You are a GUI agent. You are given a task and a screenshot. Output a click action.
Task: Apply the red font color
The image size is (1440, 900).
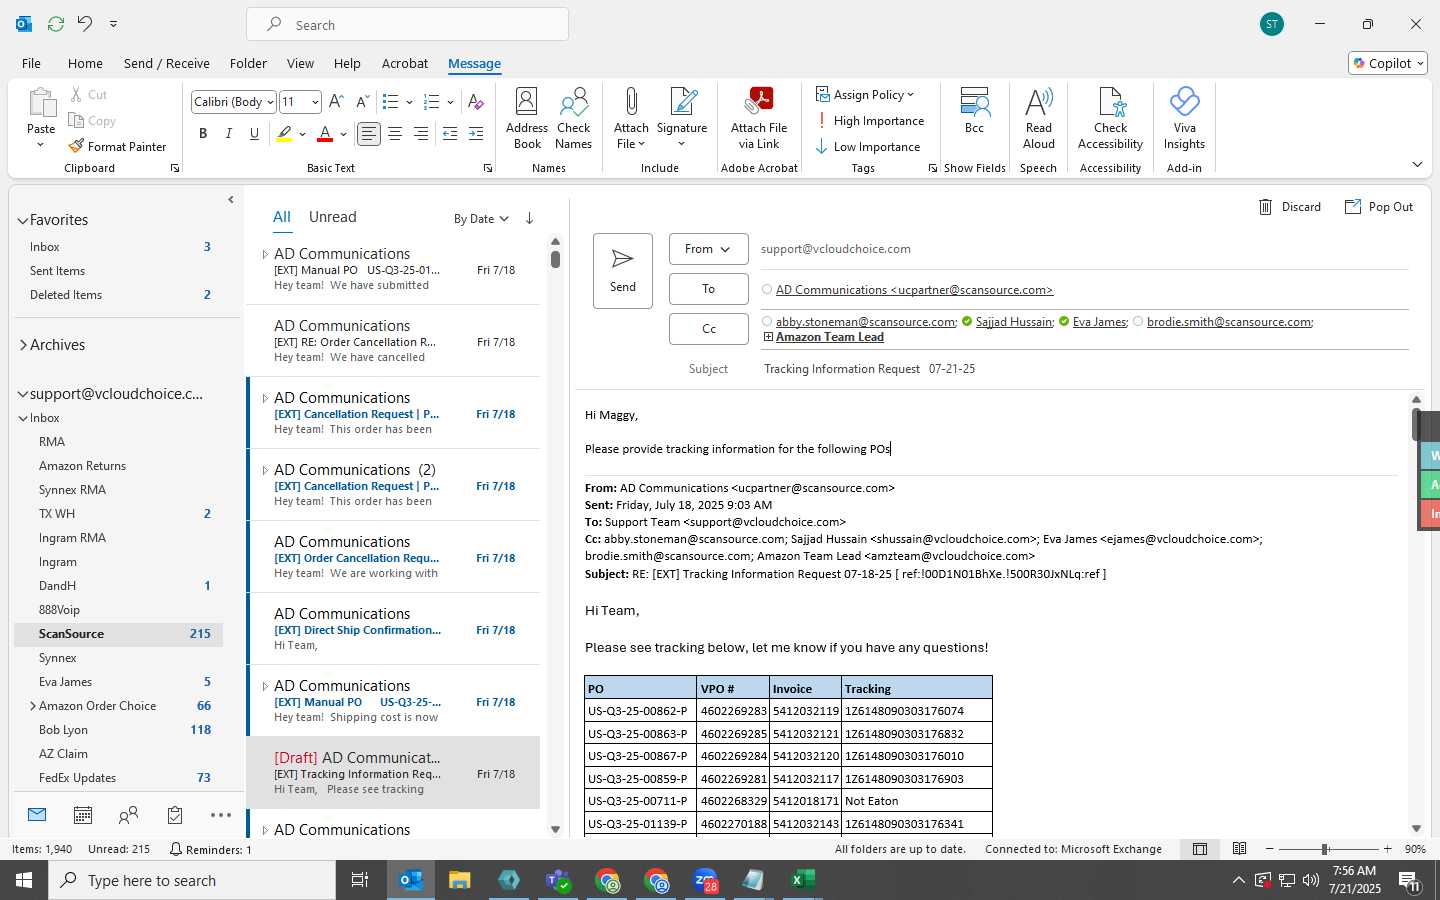pos(325,133)
